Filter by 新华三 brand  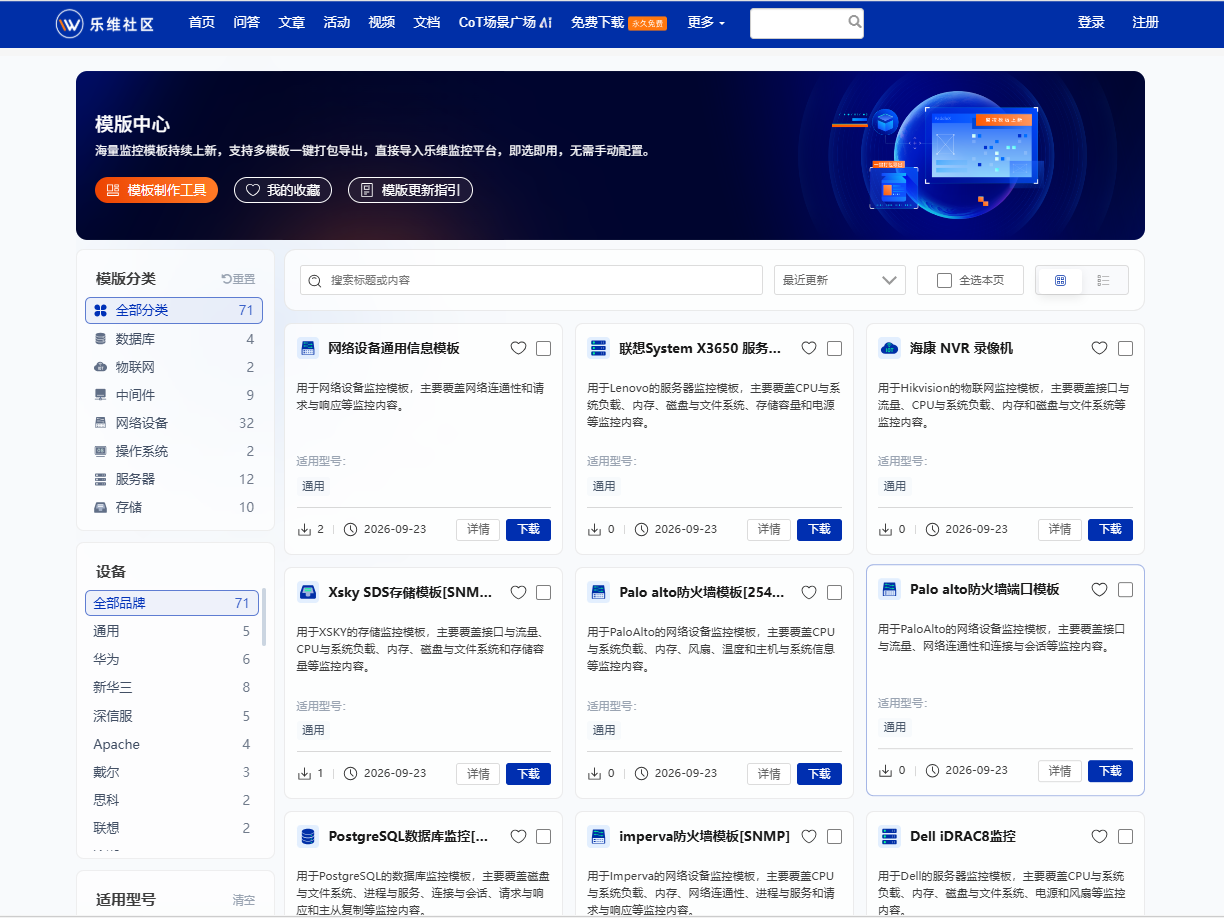[x=172, y=687]
